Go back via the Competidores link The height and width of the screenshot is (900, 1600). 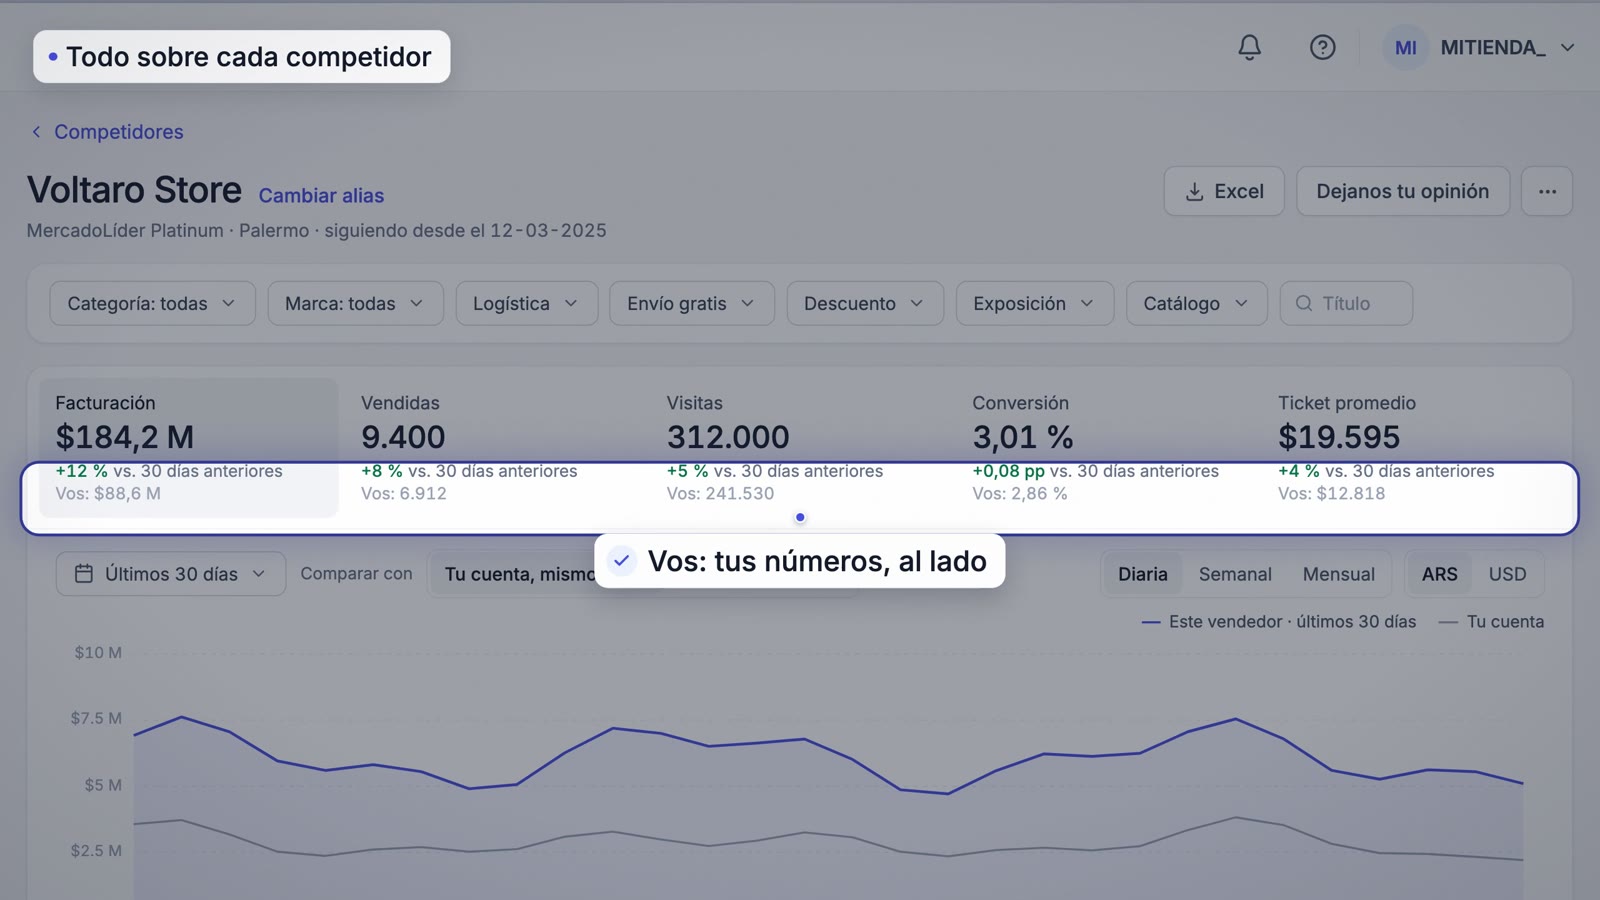[x=107, y=132]
